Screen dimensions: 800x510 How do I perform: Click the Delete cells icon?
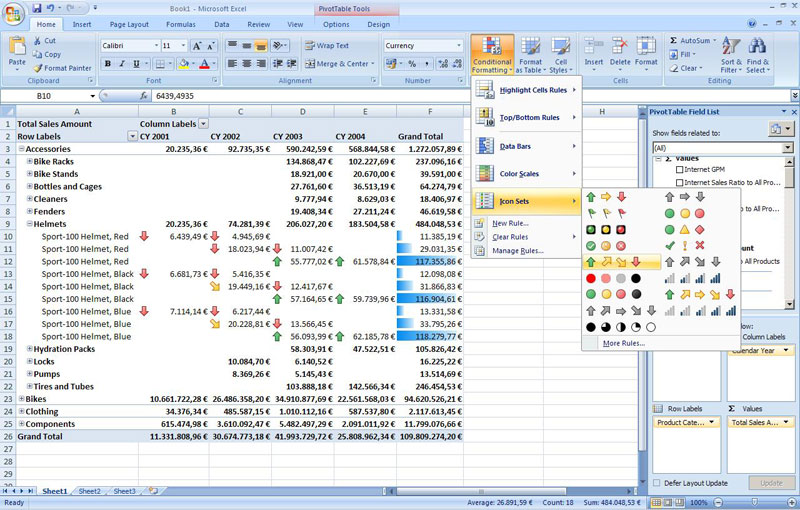[620, 46]
